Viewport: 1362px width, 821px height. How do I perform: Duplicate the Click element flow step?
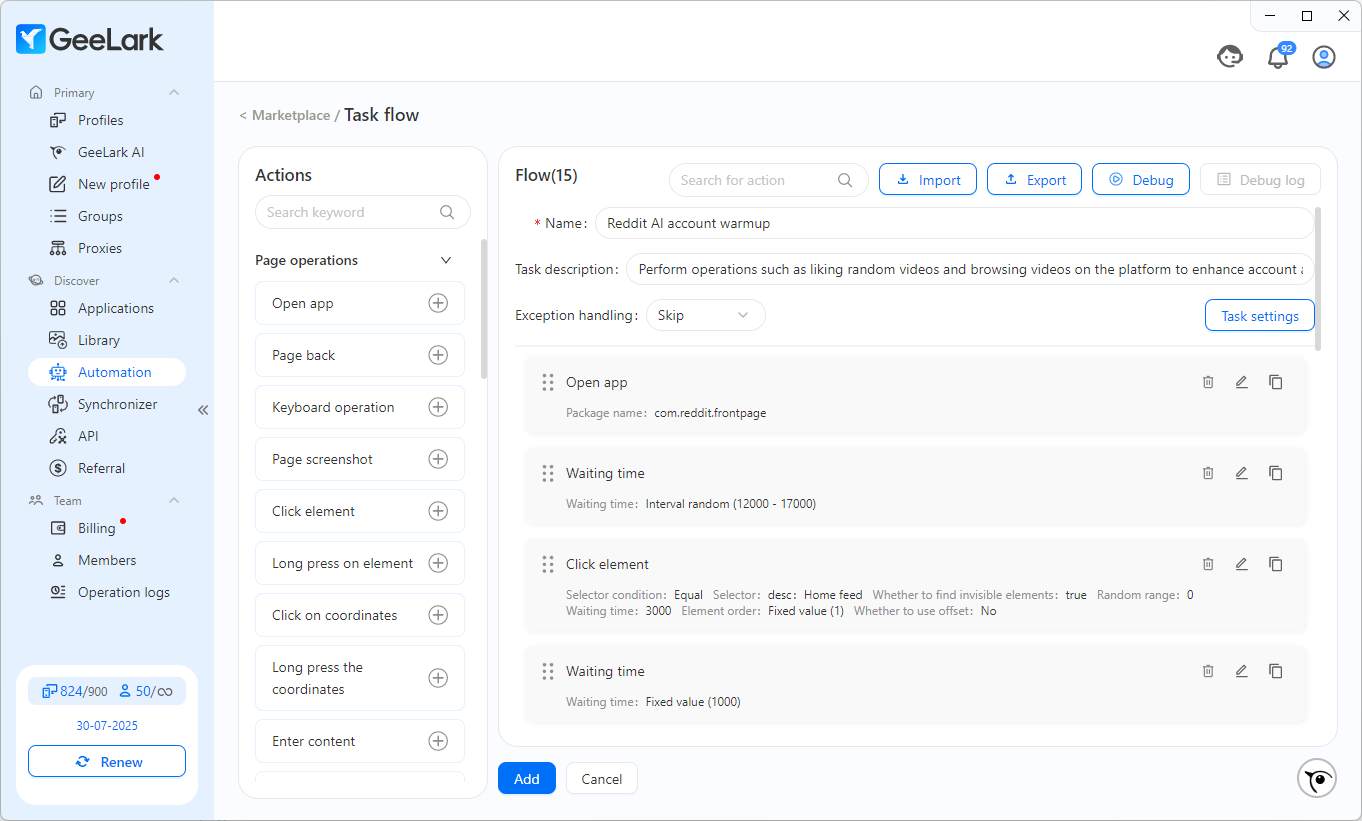coord(1276,564)
